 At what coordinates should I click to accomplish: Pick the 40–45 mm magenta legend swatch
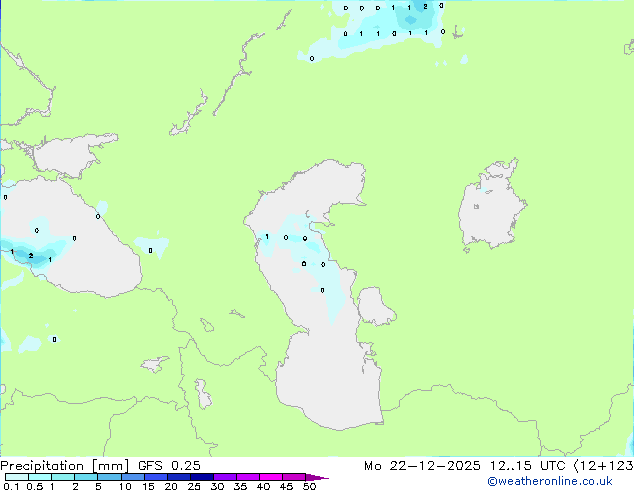(x=271, y=477)
